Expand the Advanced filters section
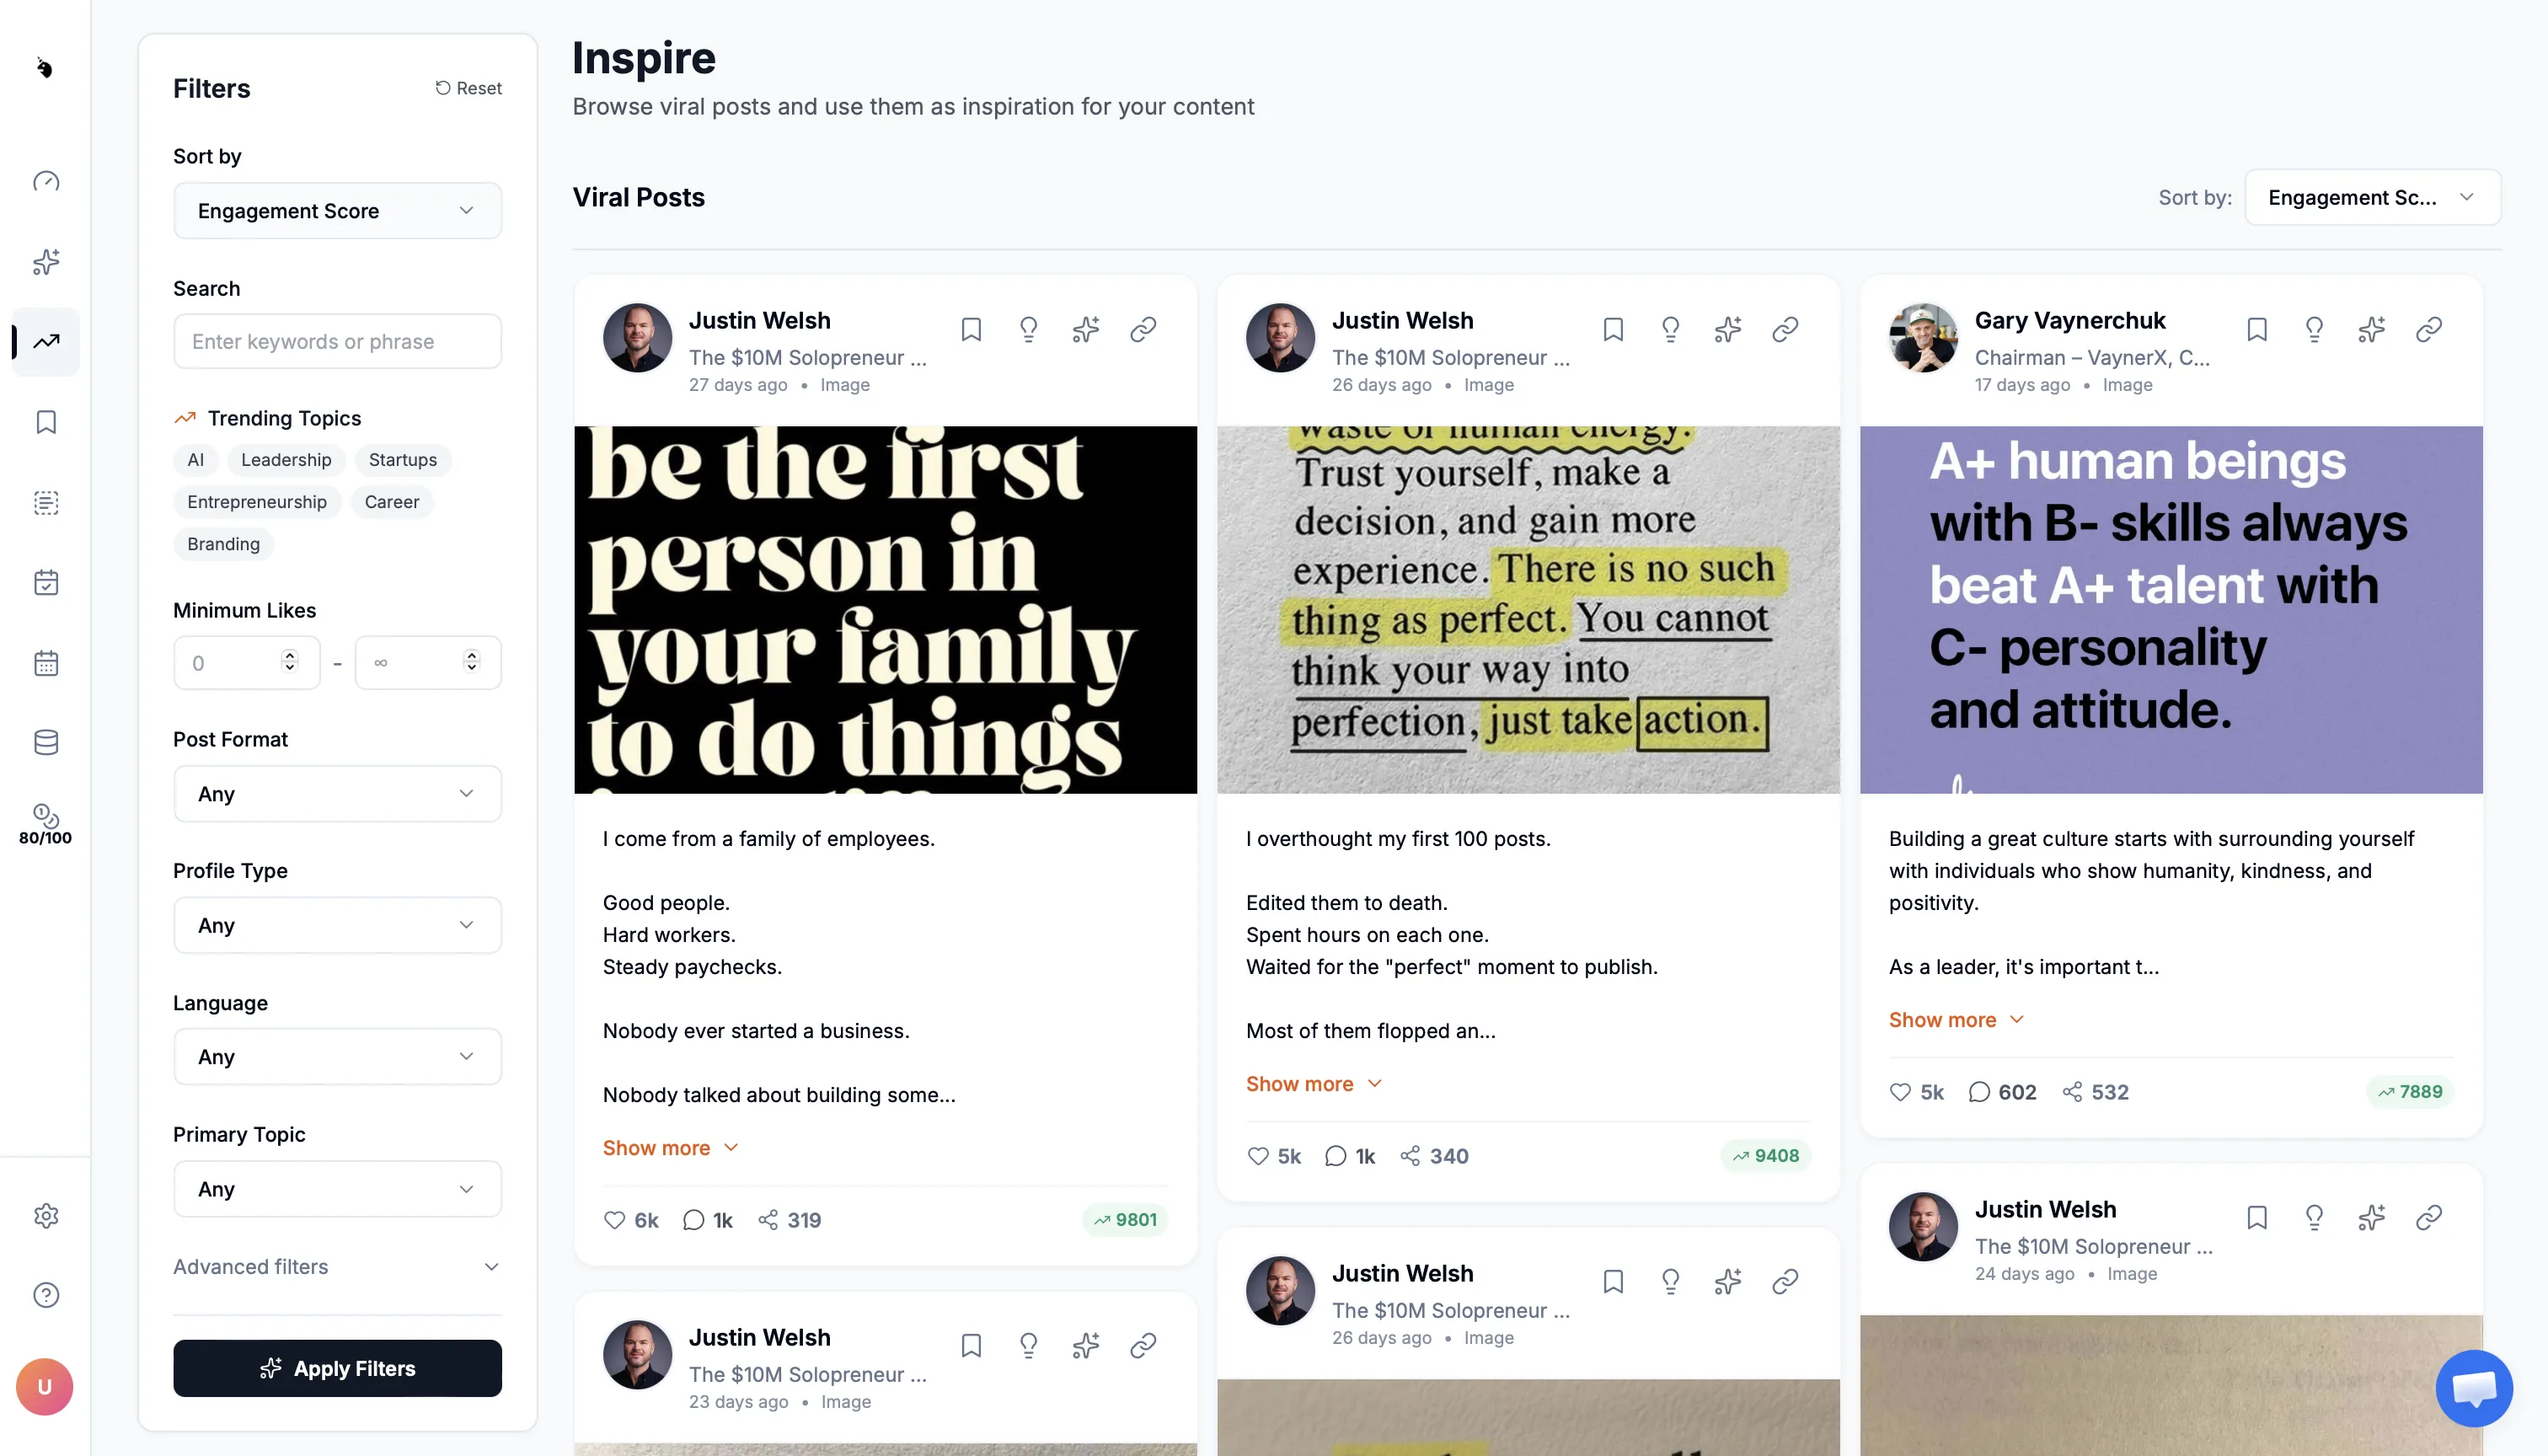The image size is (2548, 1456). [337, 1266]
